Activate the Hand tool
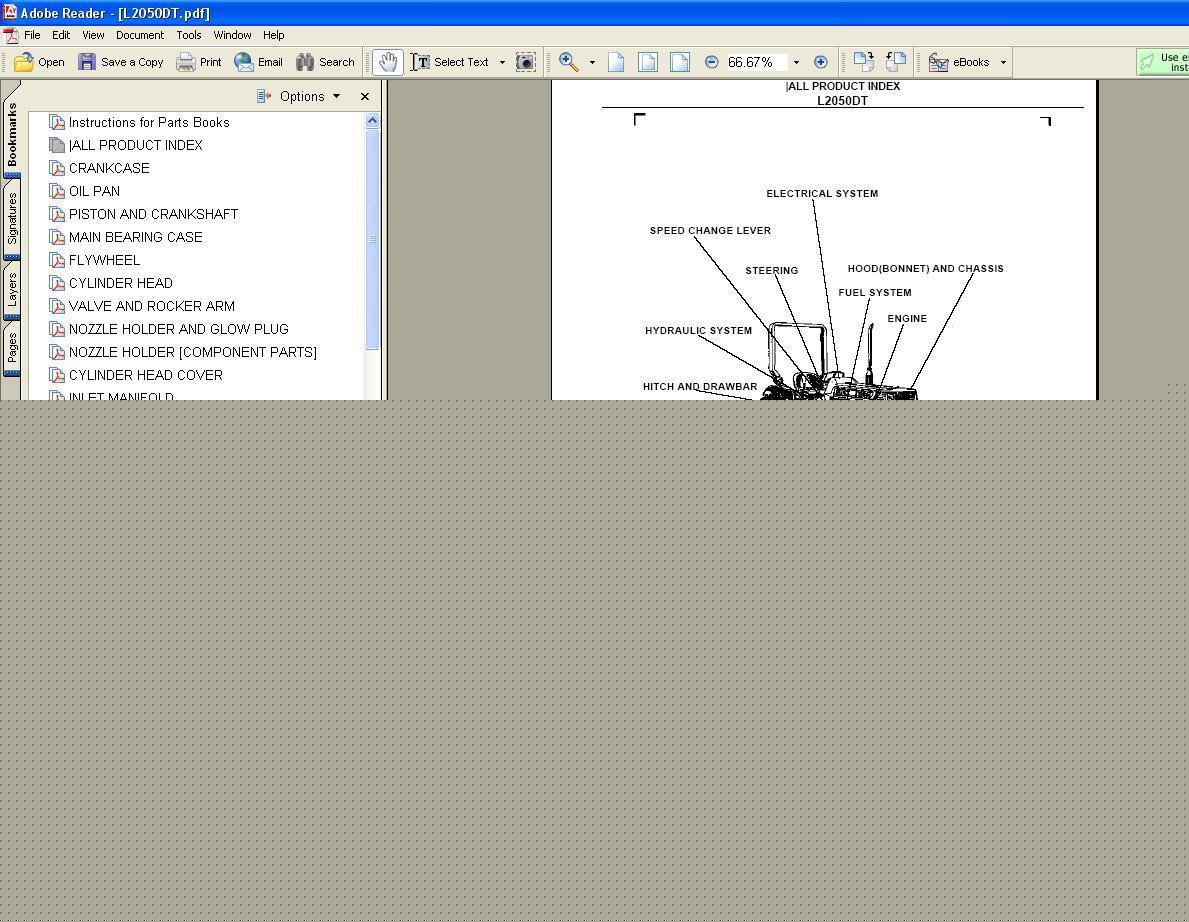Image resolution: width=1189 pixels, height=922 pixels. [x=387, y=62]
